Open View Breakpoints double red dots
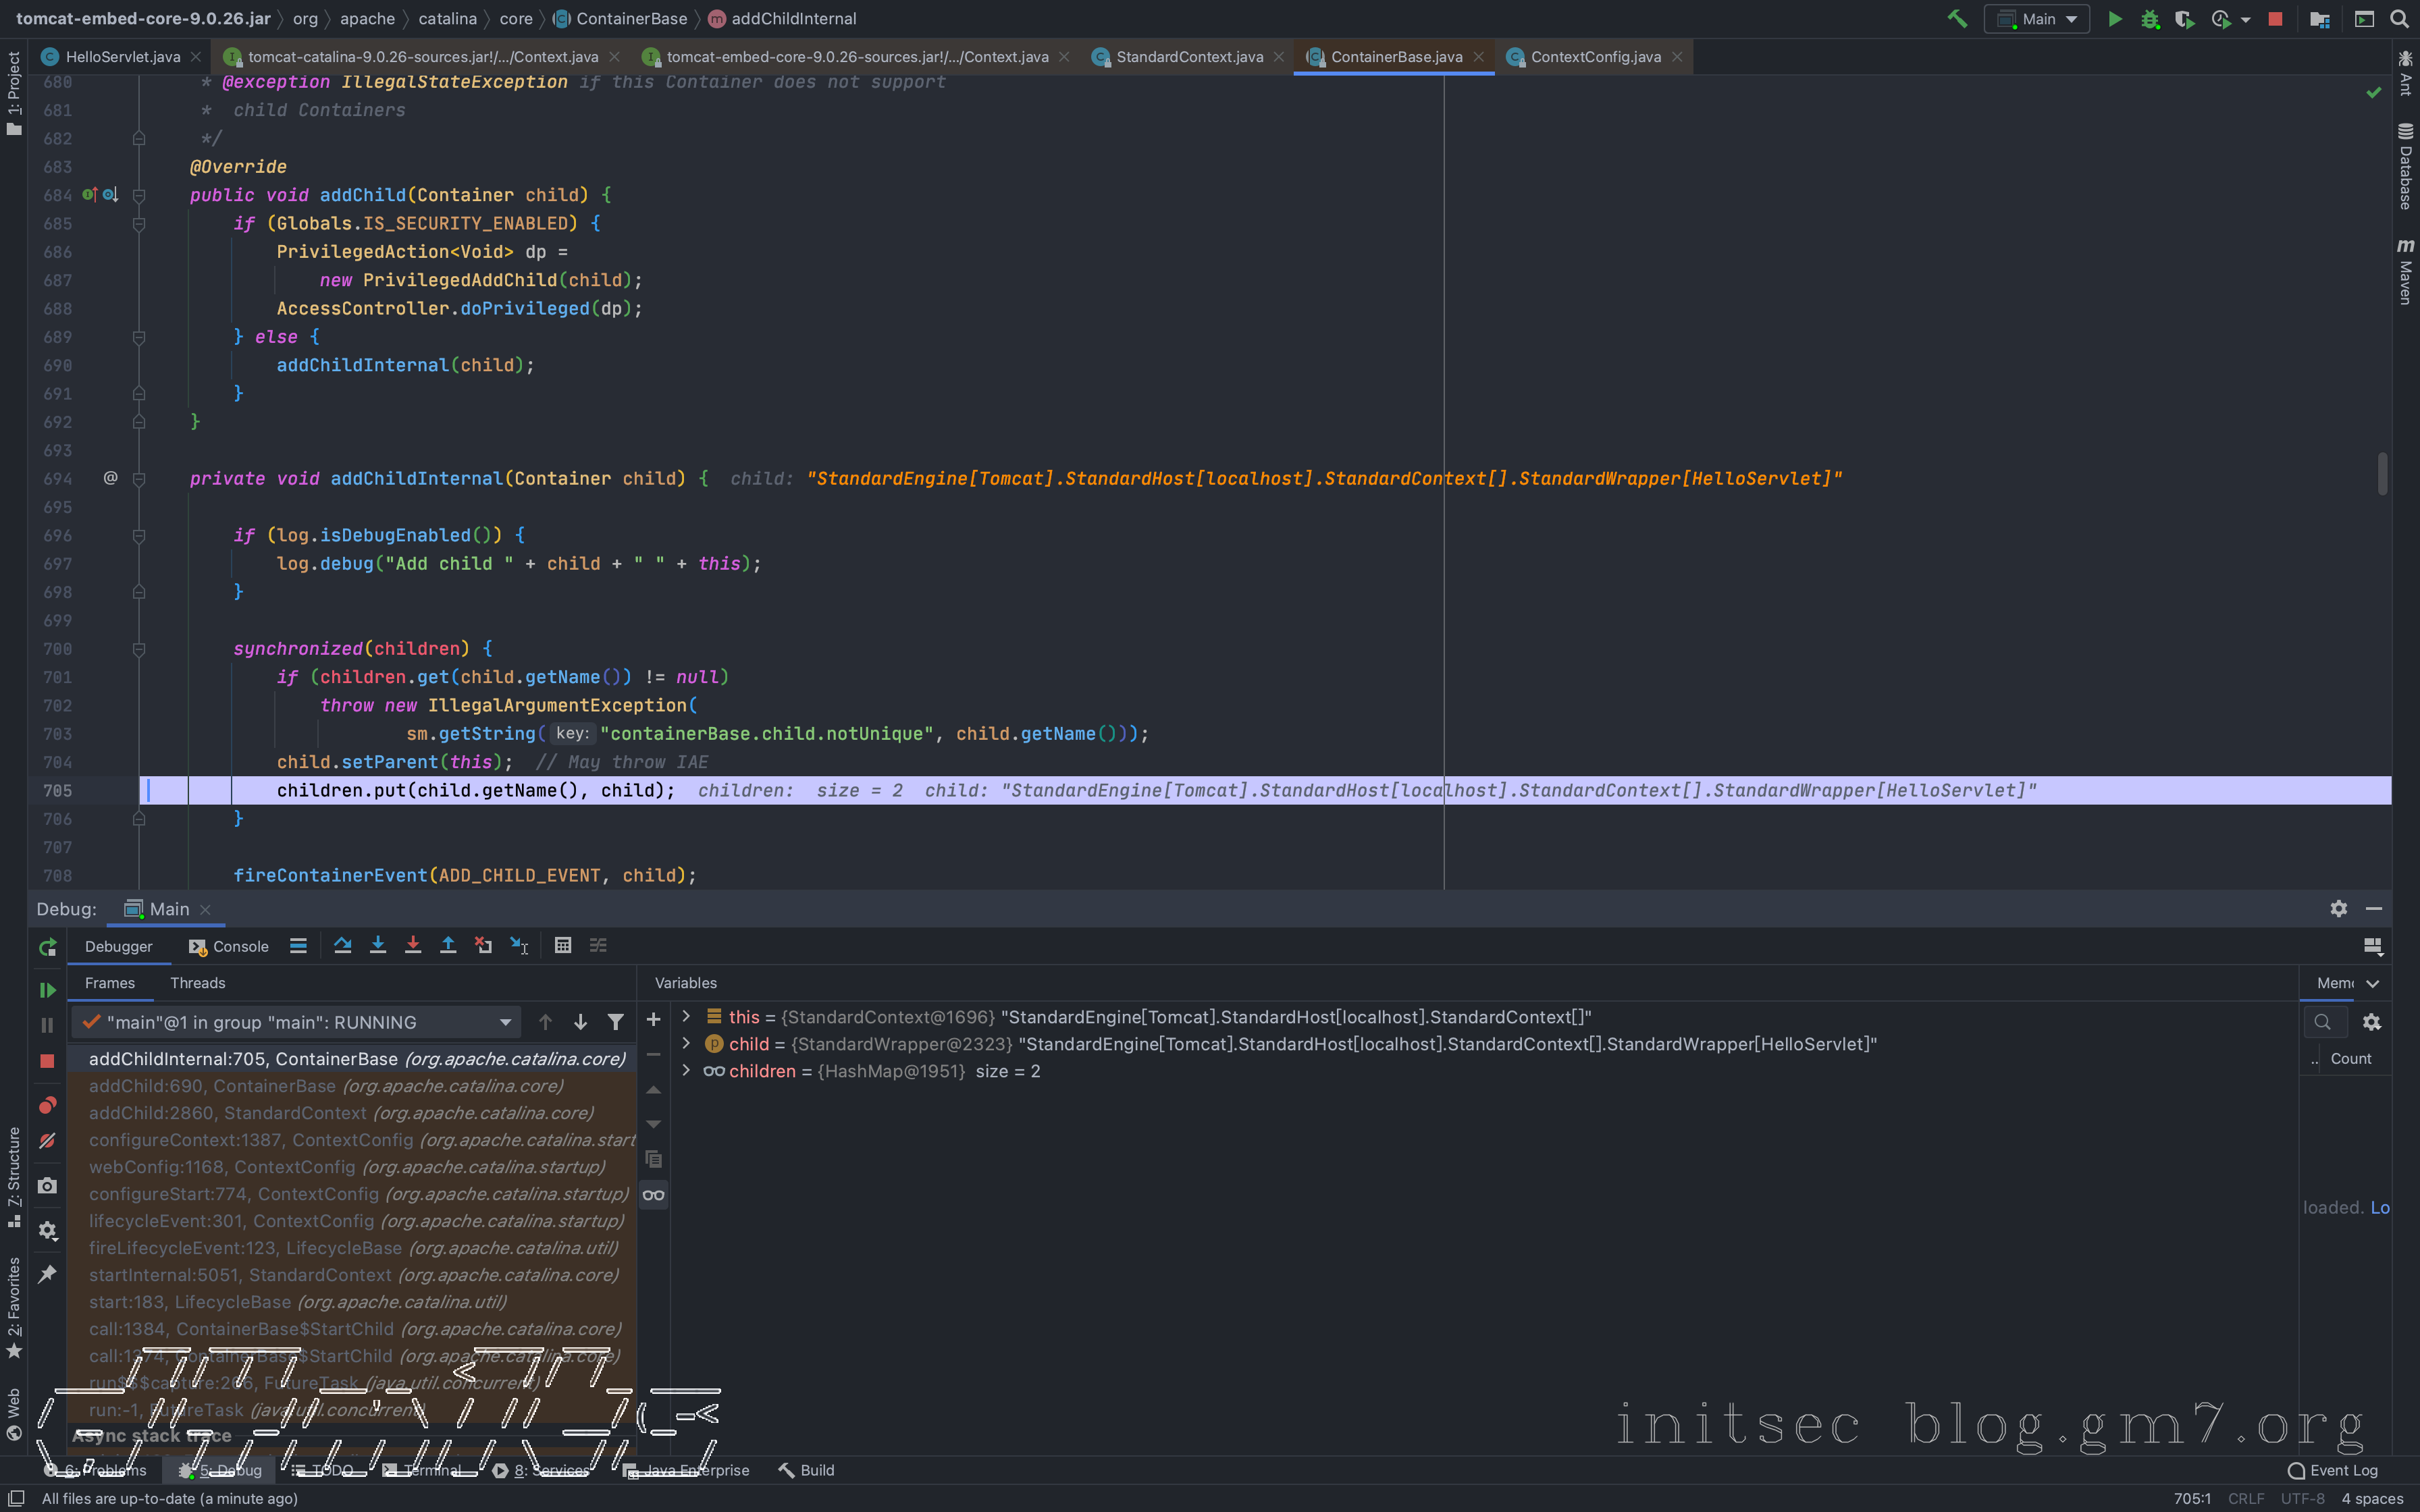The width and height of the screenshot is (2420, 1512). click(x=47, y=1105)
